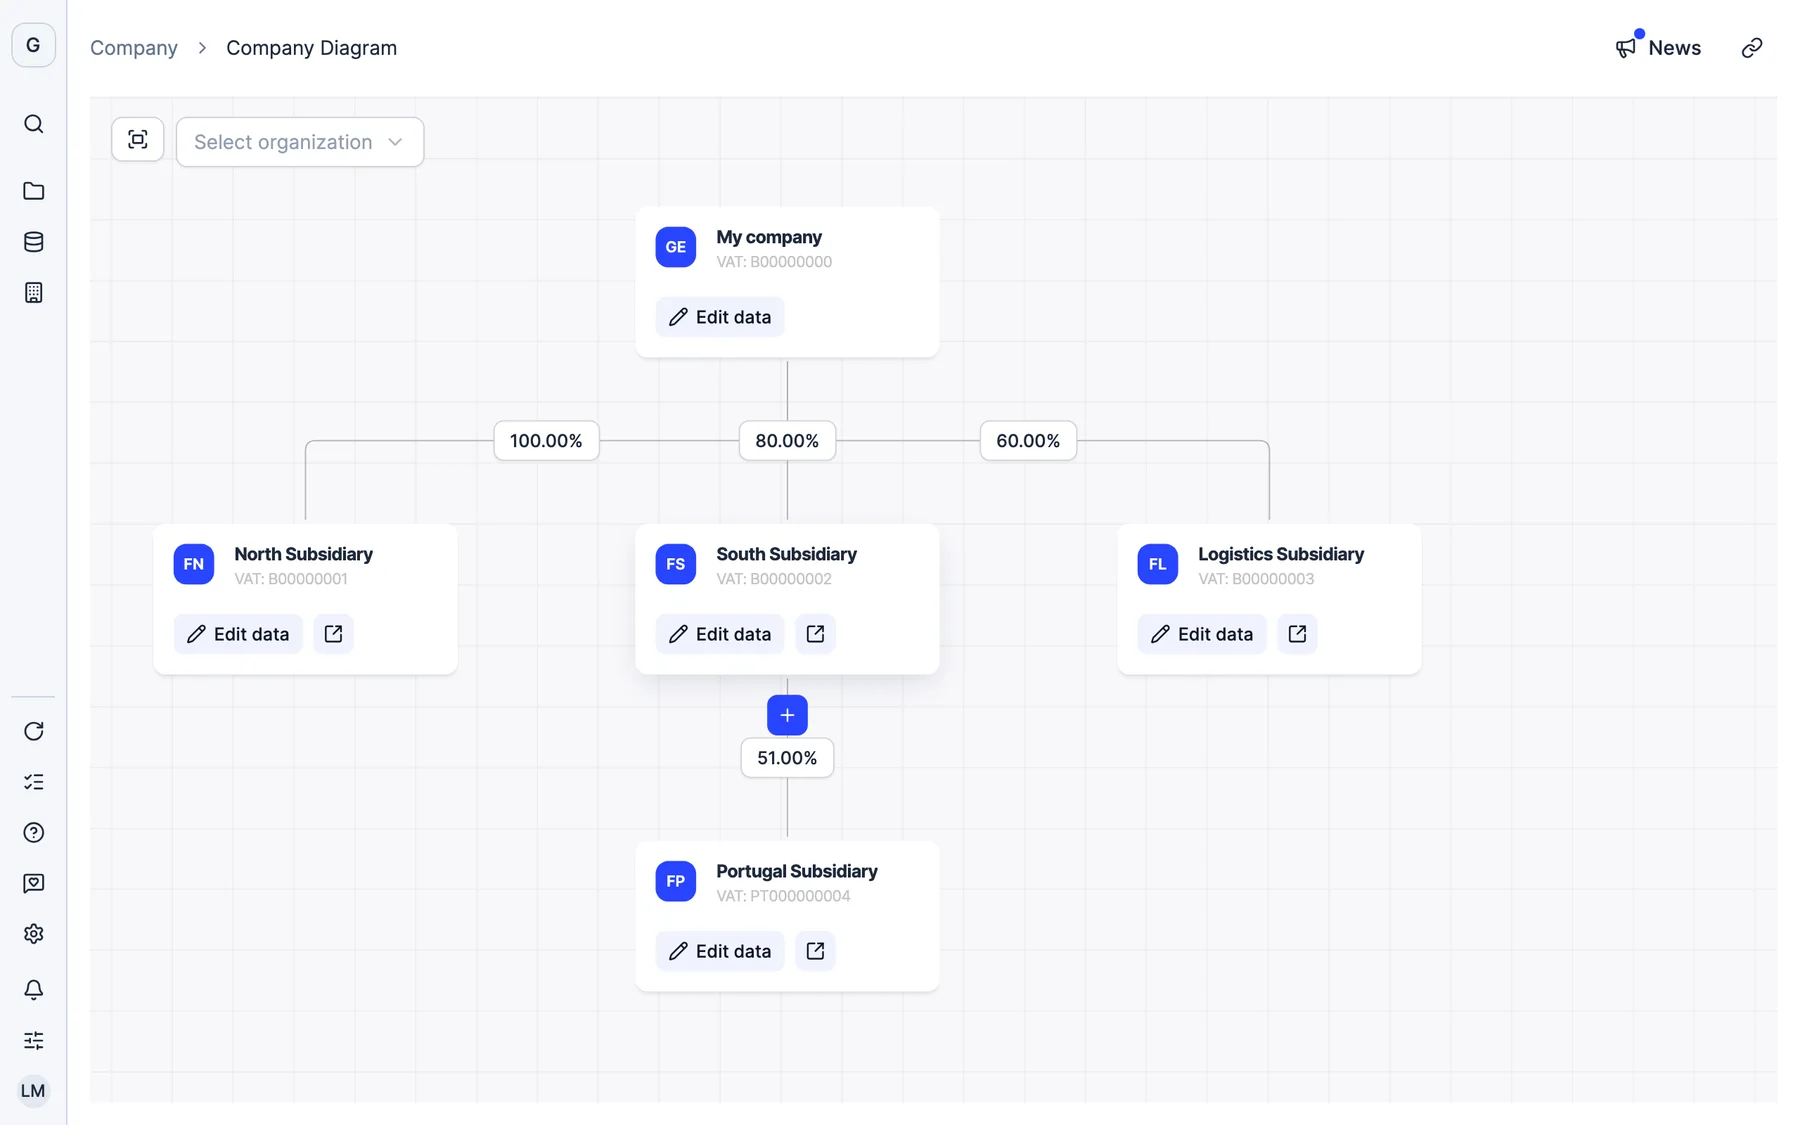Select the South Subsidiary card title
The width and height of the screenshot is (1800, 1125).
click(786, 554)
